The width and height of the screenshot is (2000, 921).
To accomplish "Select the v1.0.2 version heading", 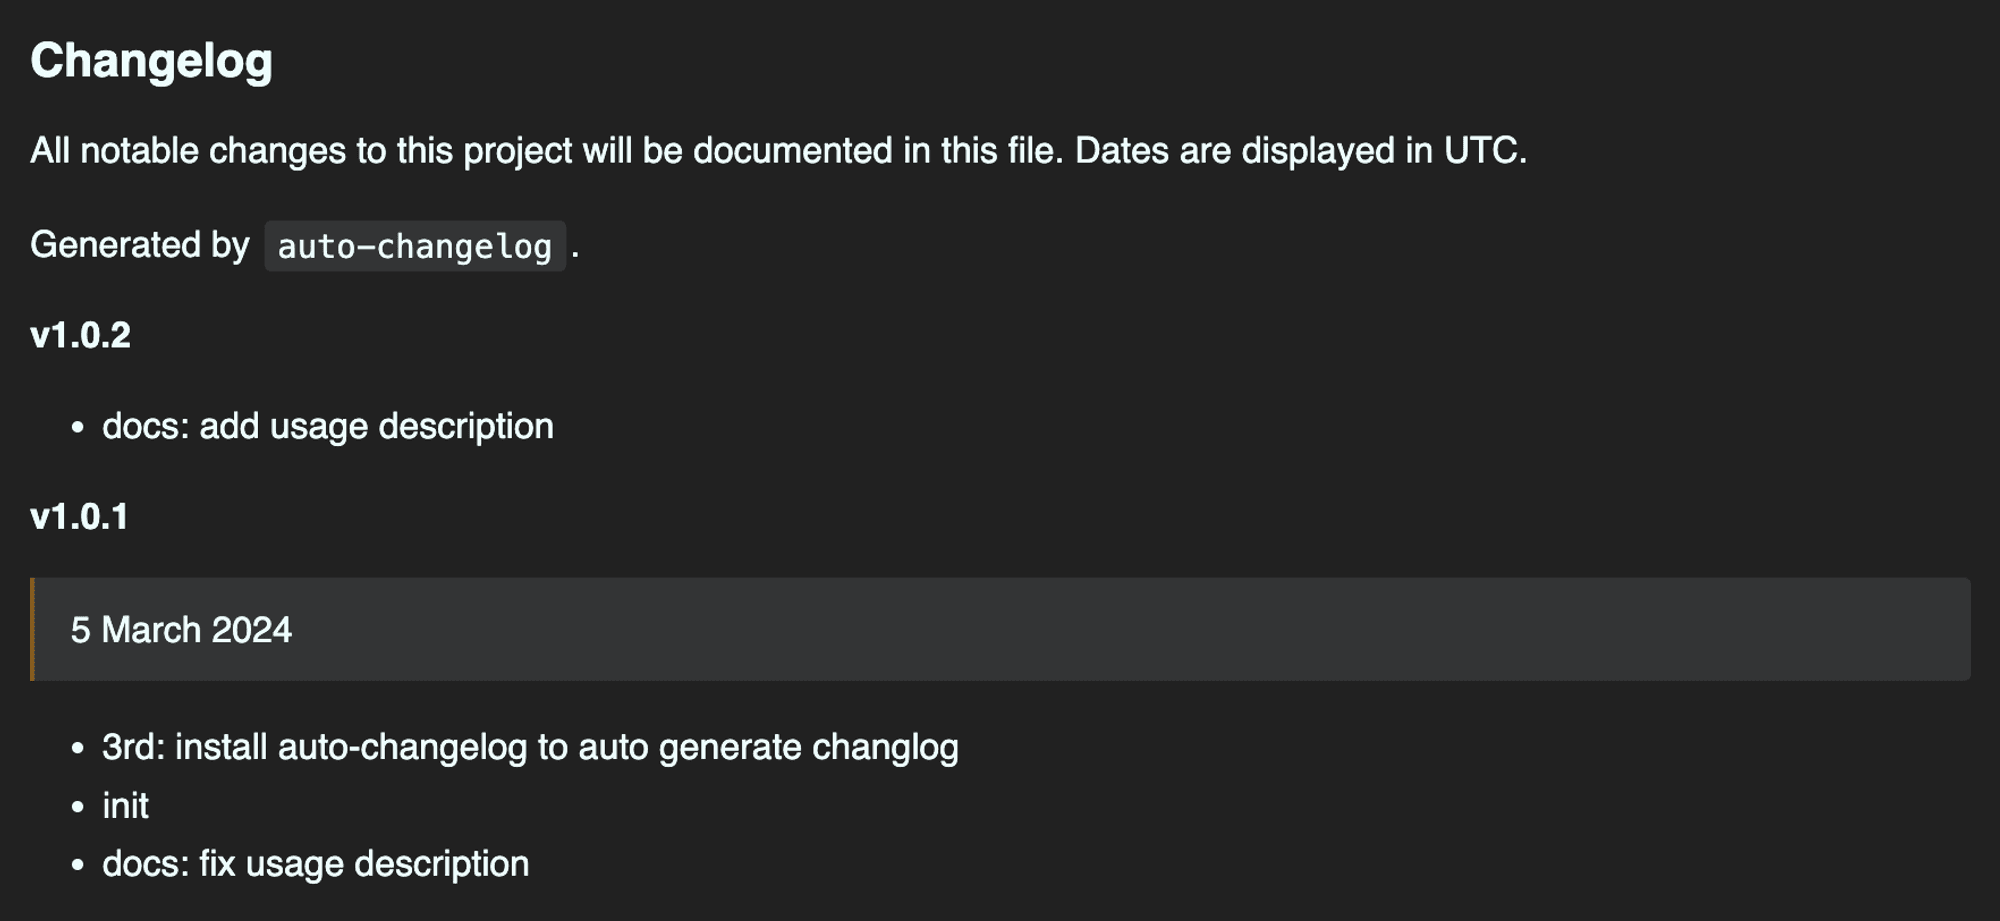I will tap(80, 335).
